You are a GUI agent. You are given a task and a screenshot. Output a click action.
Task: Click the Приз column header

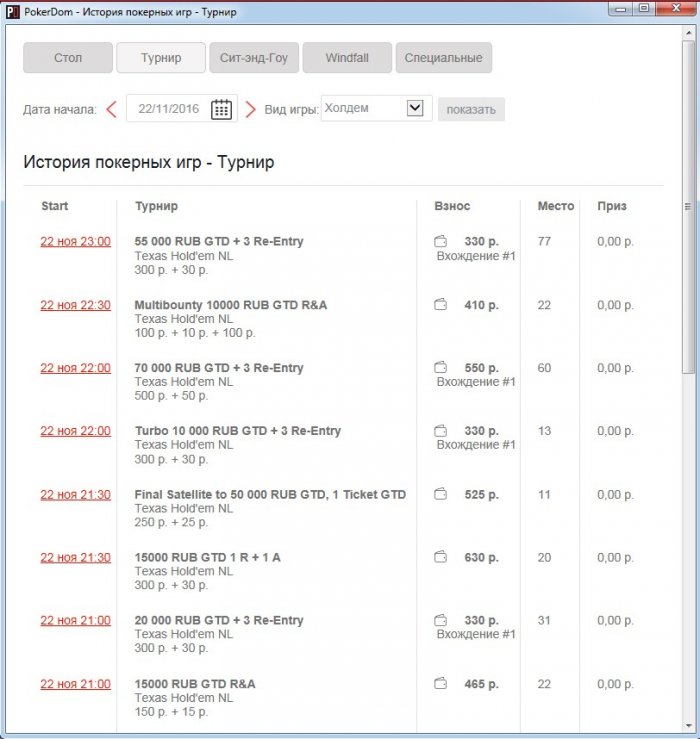pos(612,206)
